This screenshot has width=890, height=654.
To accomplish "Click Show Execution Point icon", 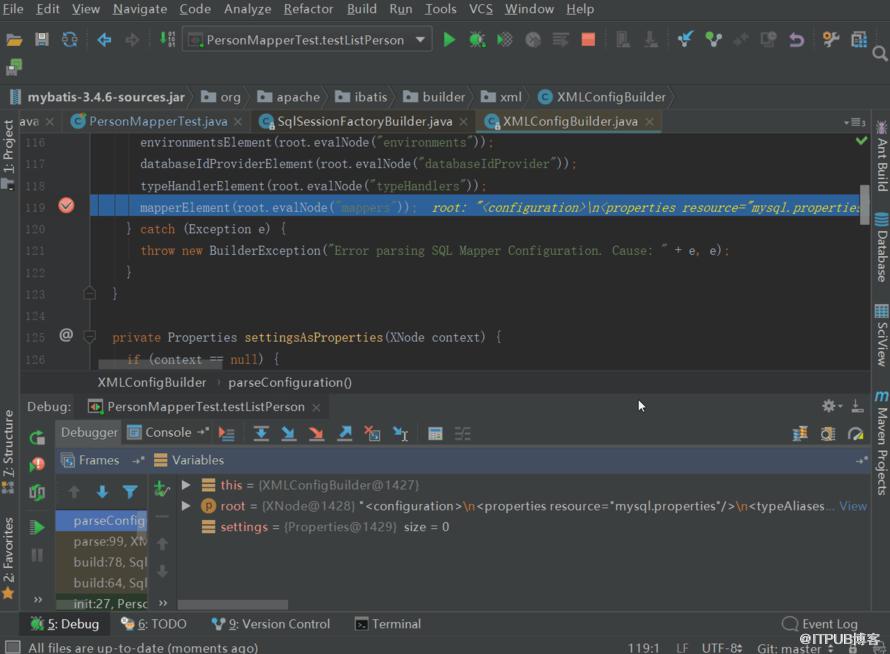I will pos(226,434).
